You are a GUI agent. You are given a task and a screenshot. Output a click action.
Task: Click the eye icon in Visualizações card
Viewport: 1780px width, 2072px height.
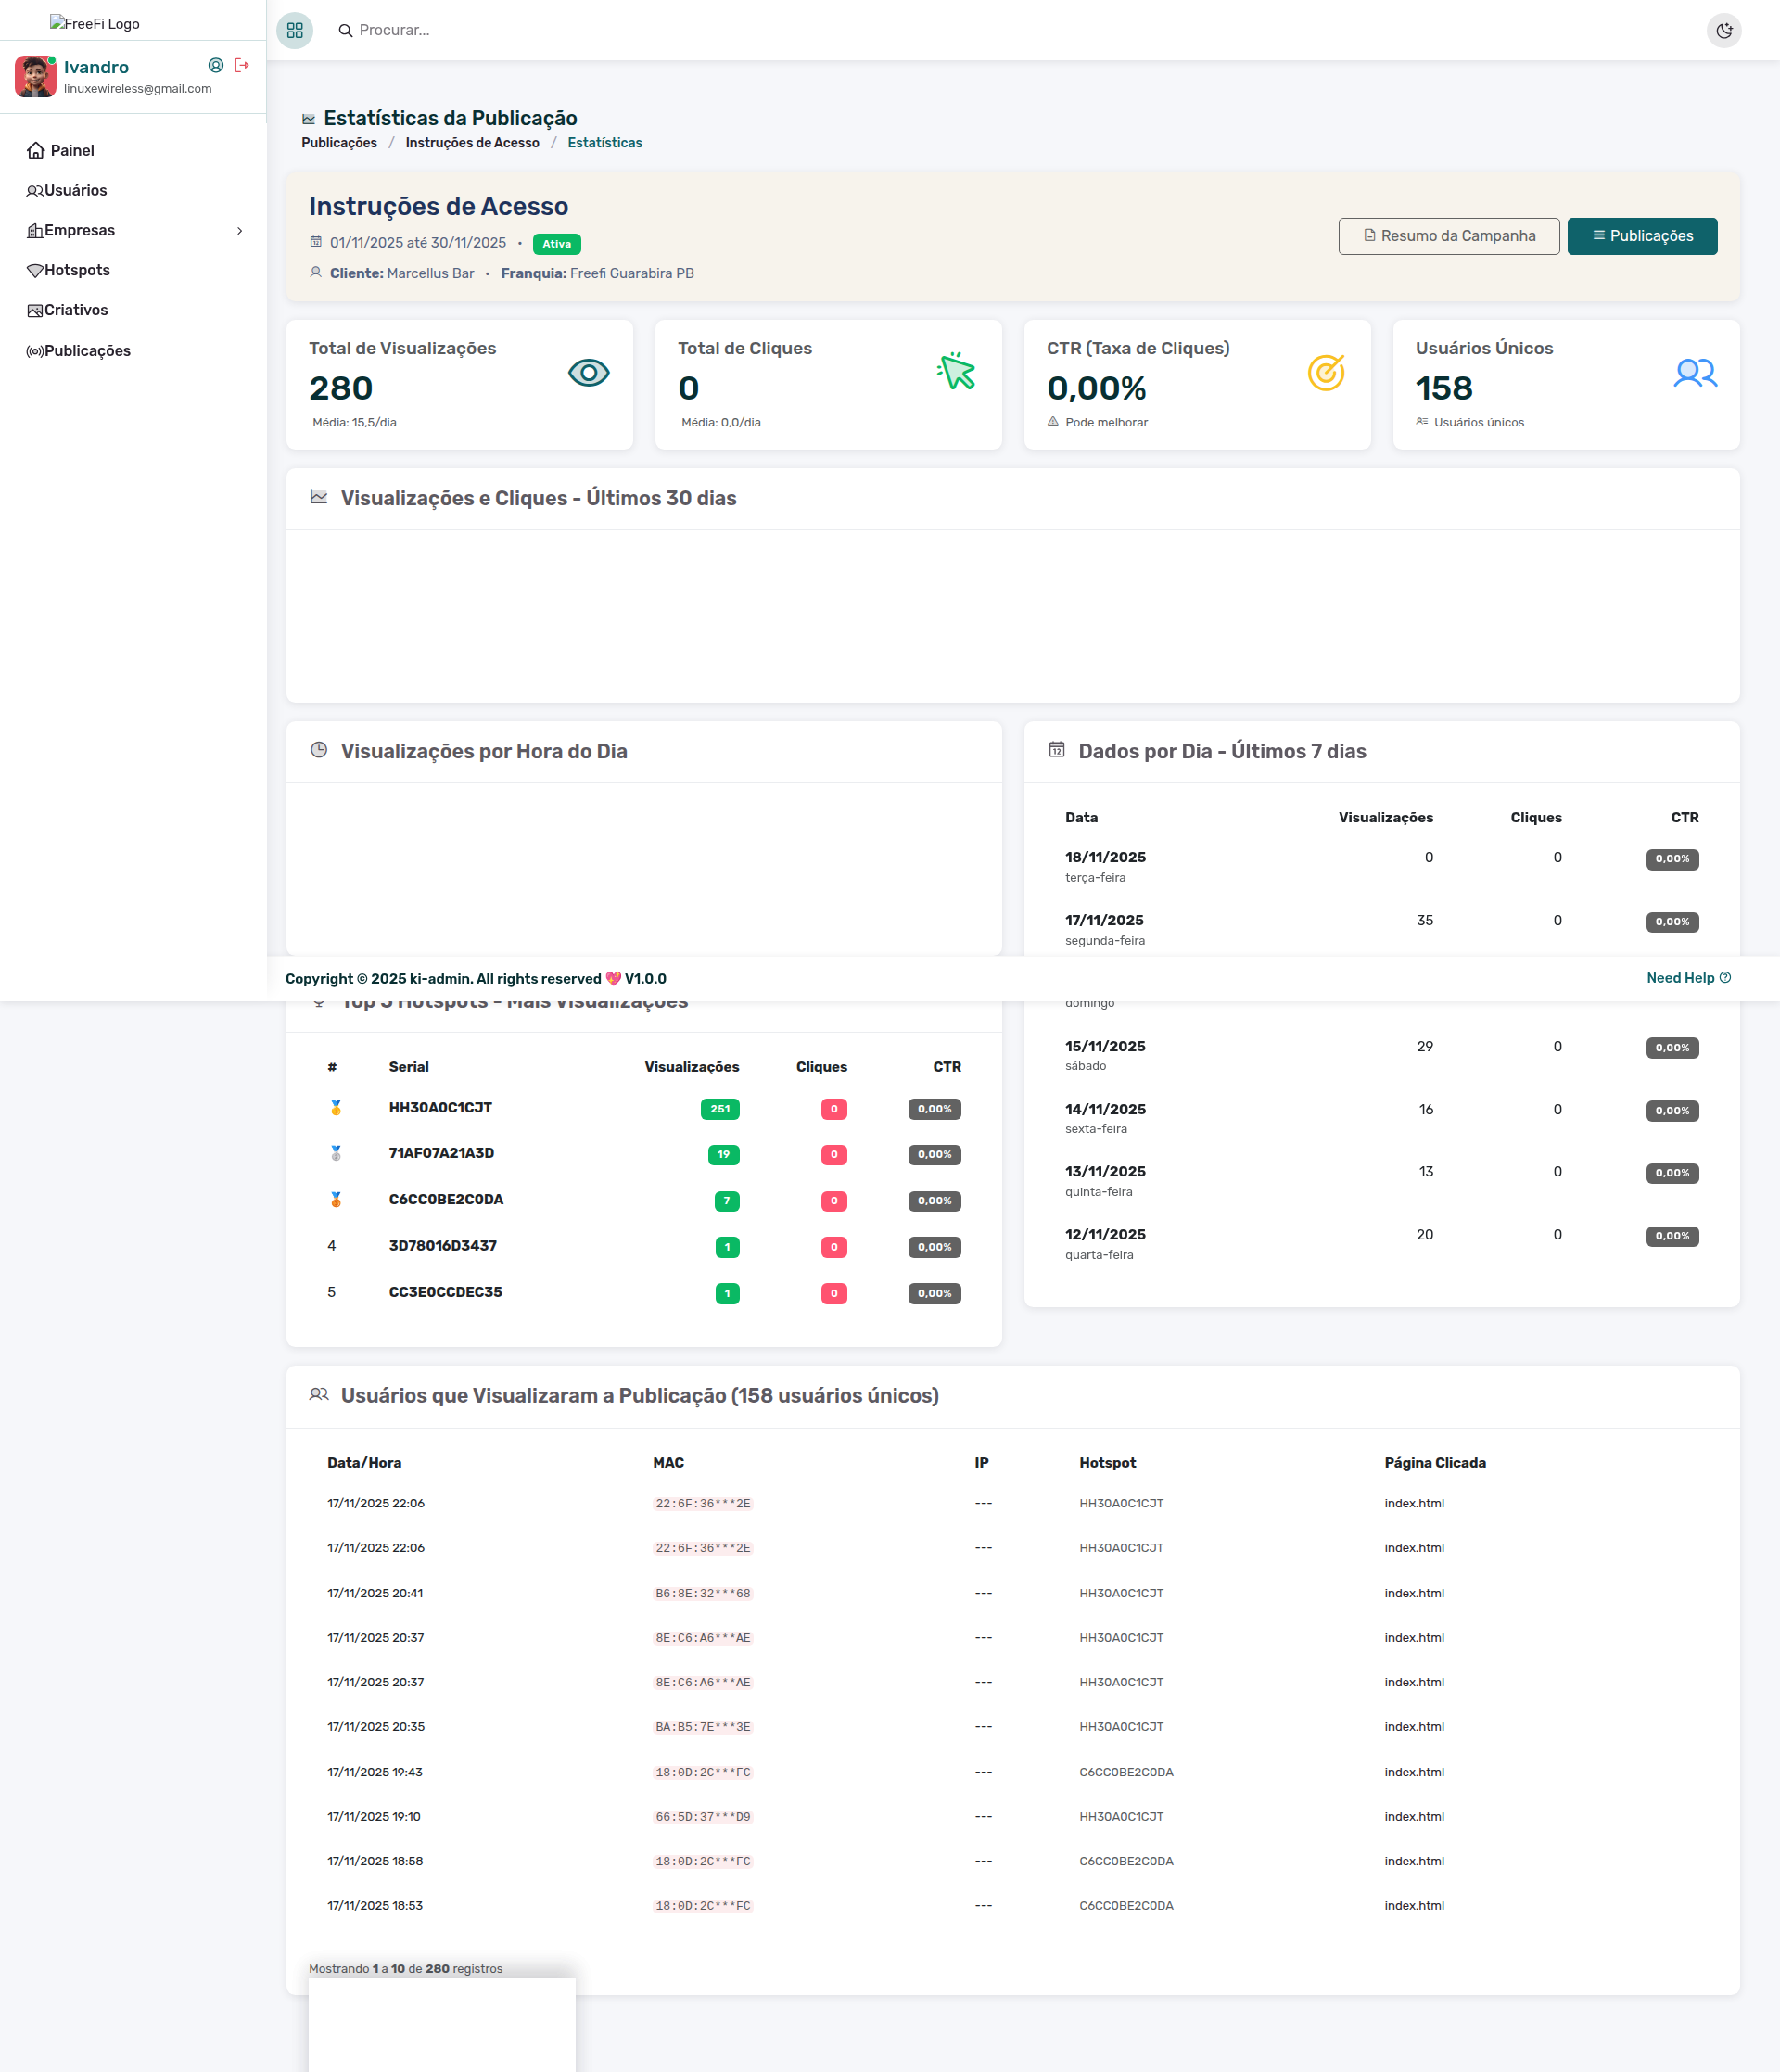(588, 373)
